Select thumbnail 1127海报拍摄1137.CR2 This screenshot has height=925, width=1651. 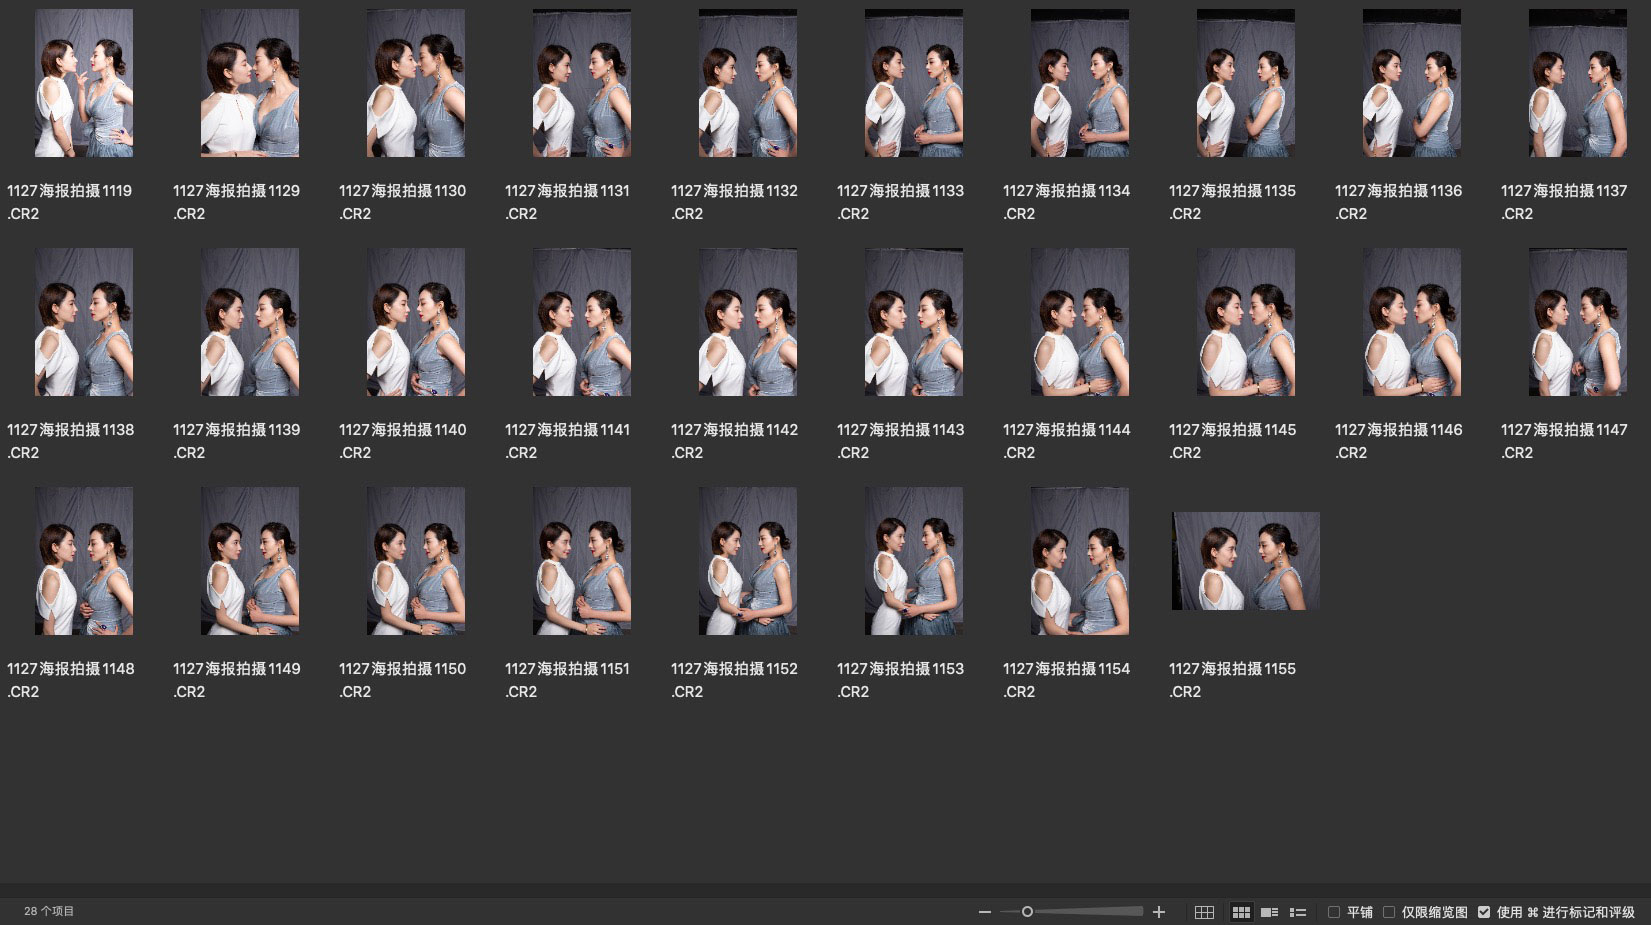pyautogui.click(x=1578, y=83)
